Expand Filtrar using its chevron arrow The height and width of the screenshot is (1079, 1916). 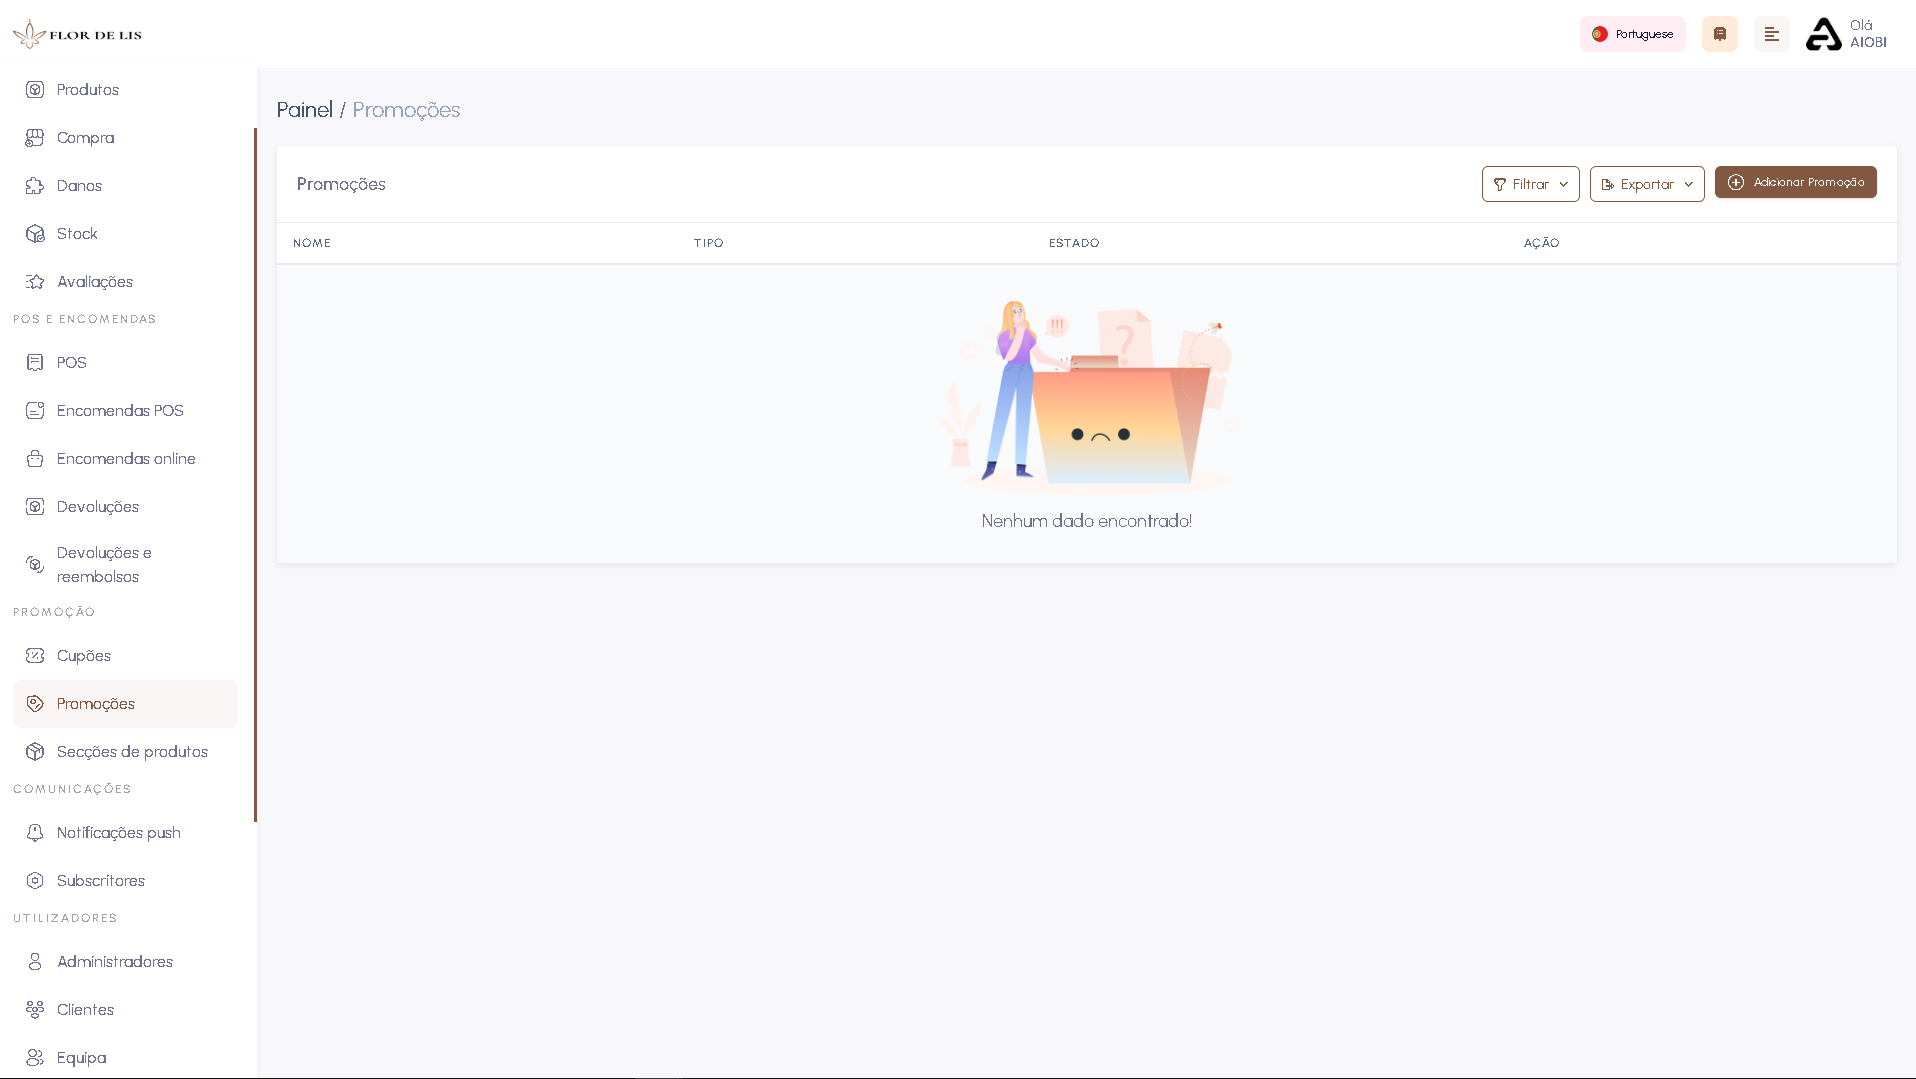point(1563,184)
